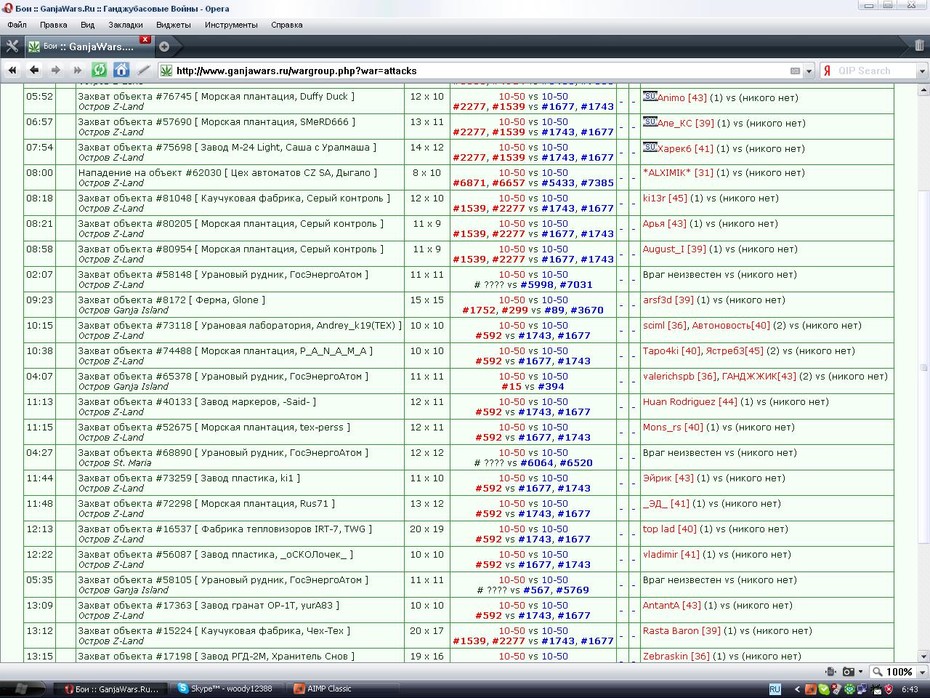930x698 pixels.
Task: Open a new tab with the plus button
Action: pos(164,46)
